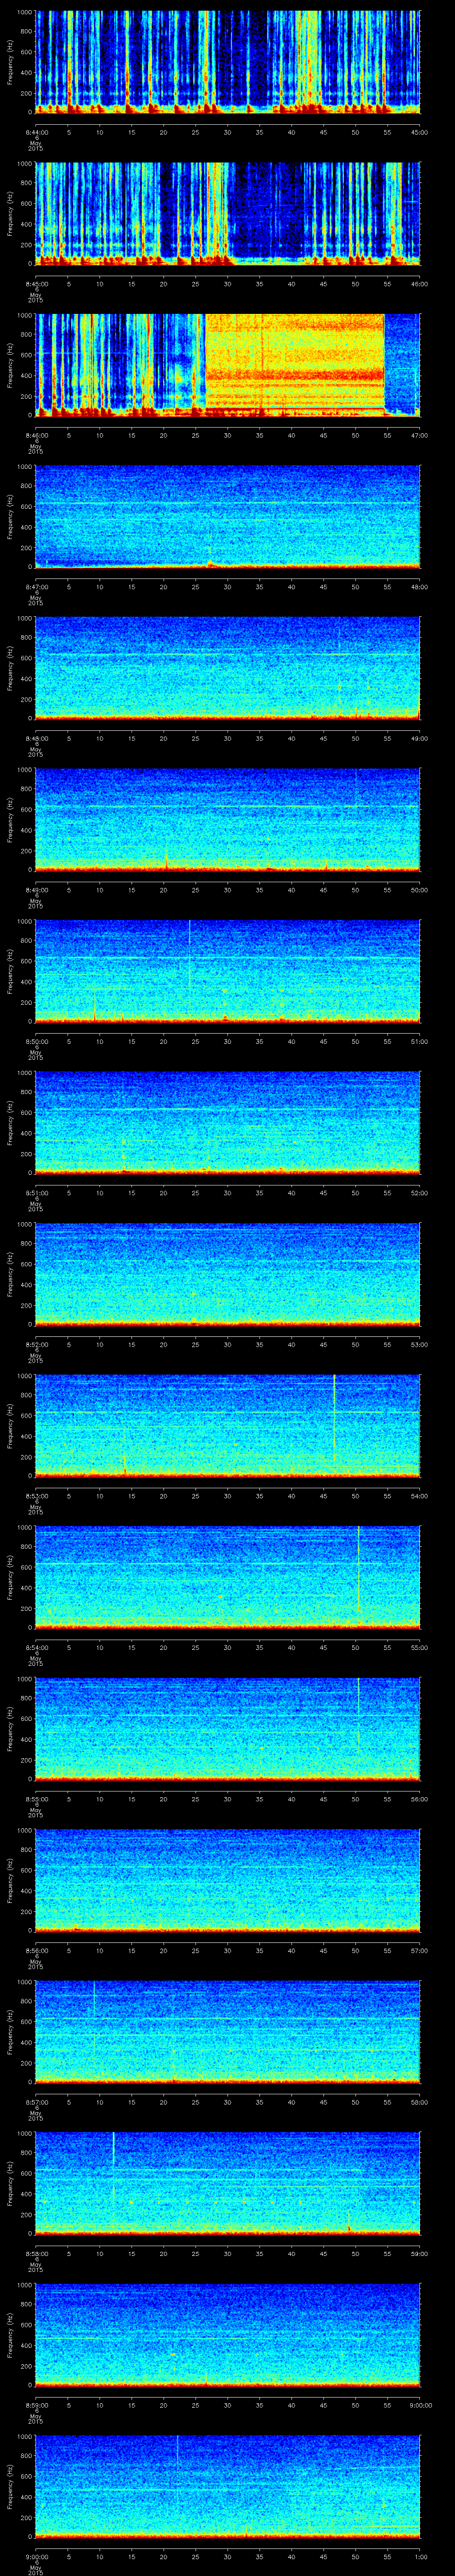Click the vertical spike near 50 seconds in the 8:54 panel
Image resolution: width=455 pixels, height=2576 pixels.
pyautogui.click(x=358, y=1569)
